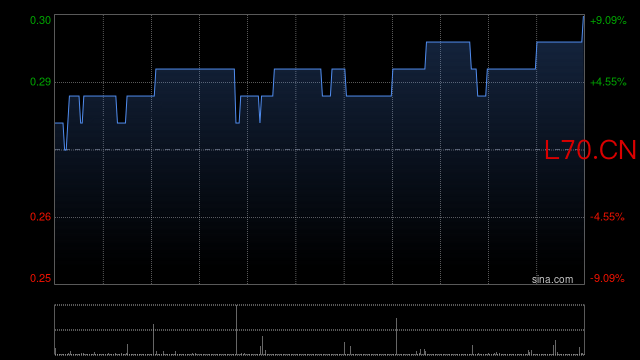Select the -4.55% percentage label
Screen dimensions: 640x360
(607, 217)
